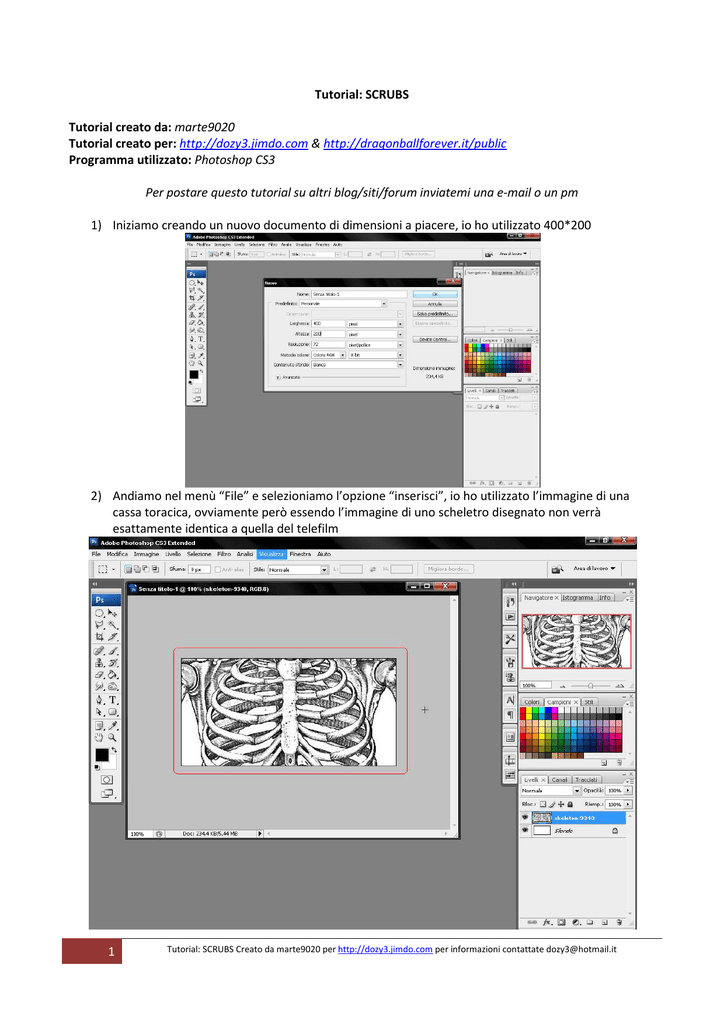Toggle lock image pixels brush icon in Livelli
Screen dimensions: 724x1024
[552, 804]
